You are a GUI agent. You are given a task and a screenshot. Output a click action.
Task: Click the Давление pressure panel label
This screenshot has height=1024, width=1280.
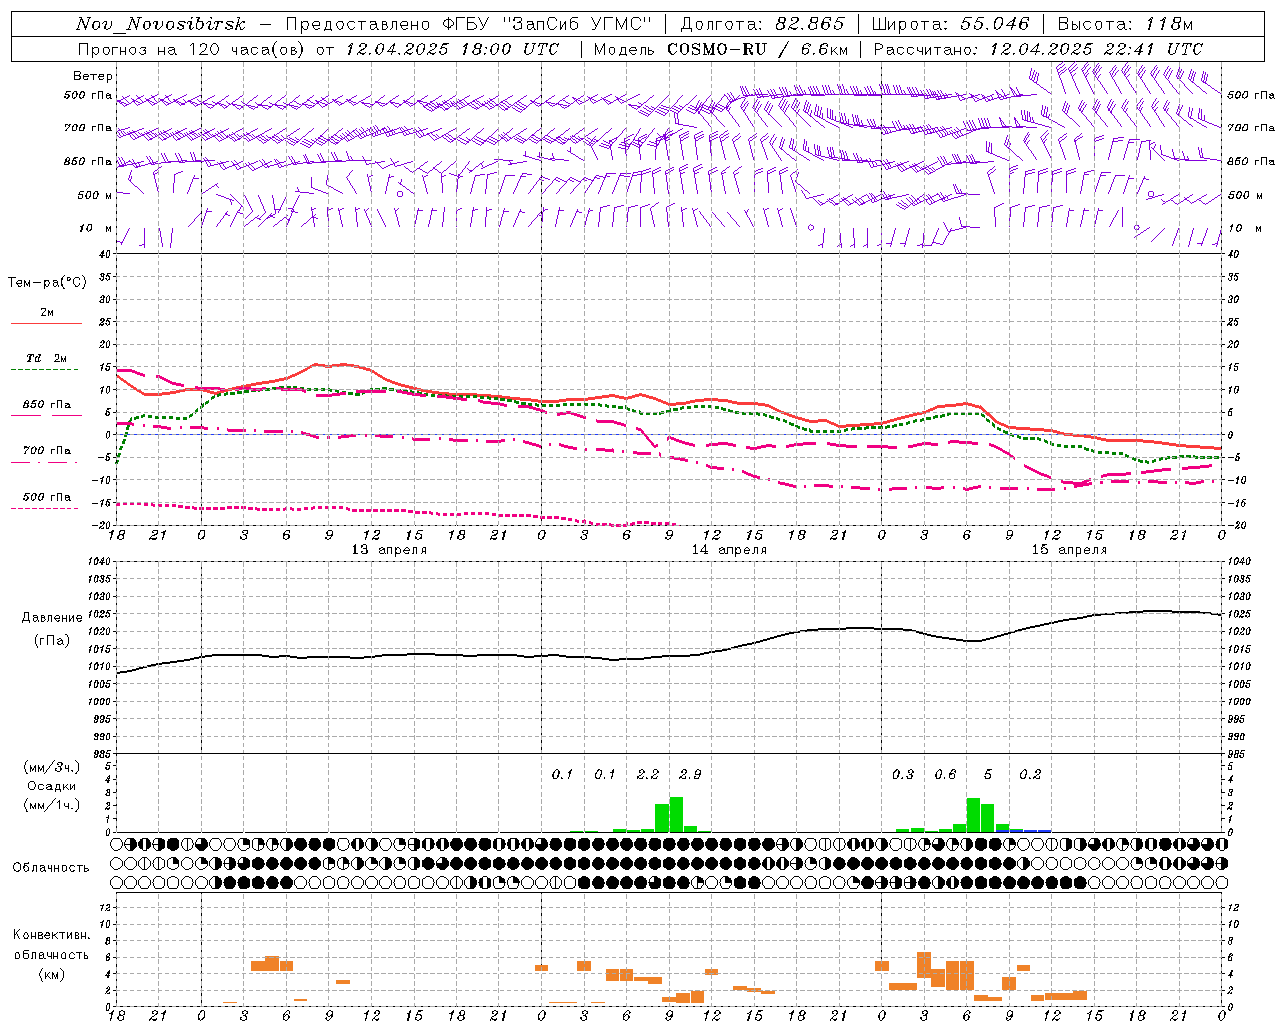(x=52, y=618)
